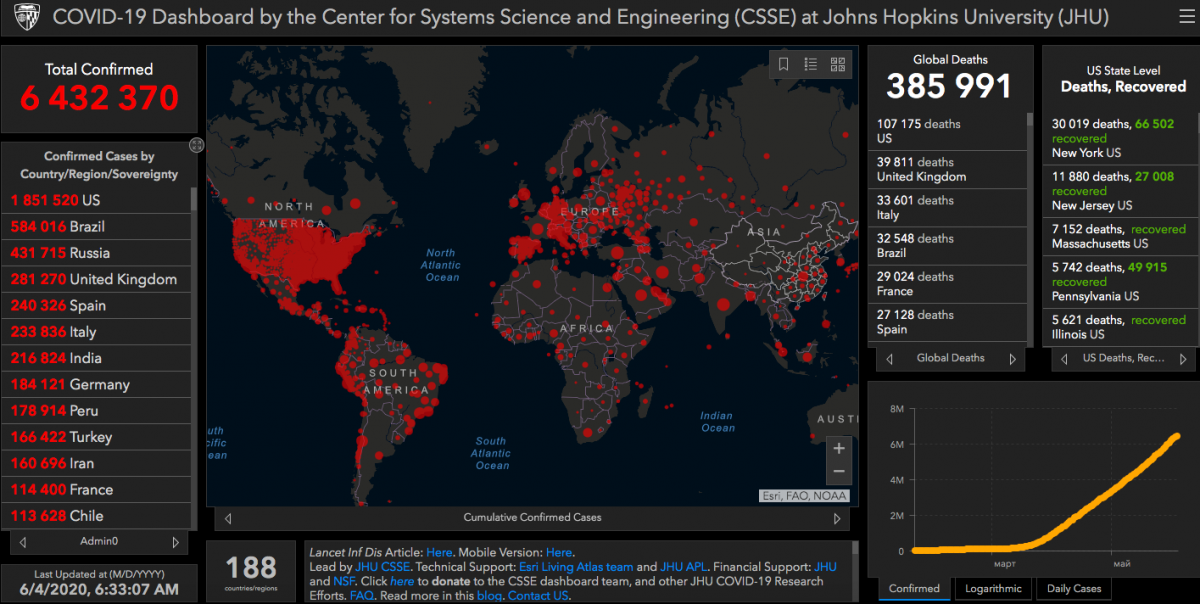This screenshot has height=604, width=1200.
Task: Select '431 715 Russia' in confirmed list
Action: coord(96,253)
